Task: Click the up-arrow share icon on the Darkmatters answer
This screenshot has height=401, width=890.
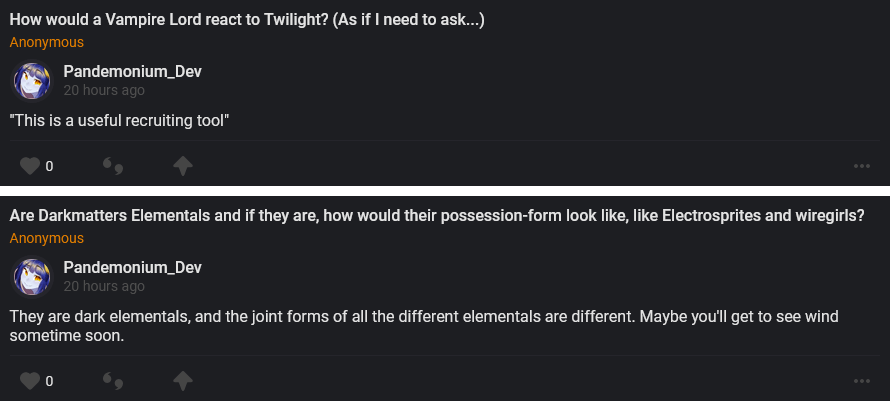Action: click(x=183, y=381)
